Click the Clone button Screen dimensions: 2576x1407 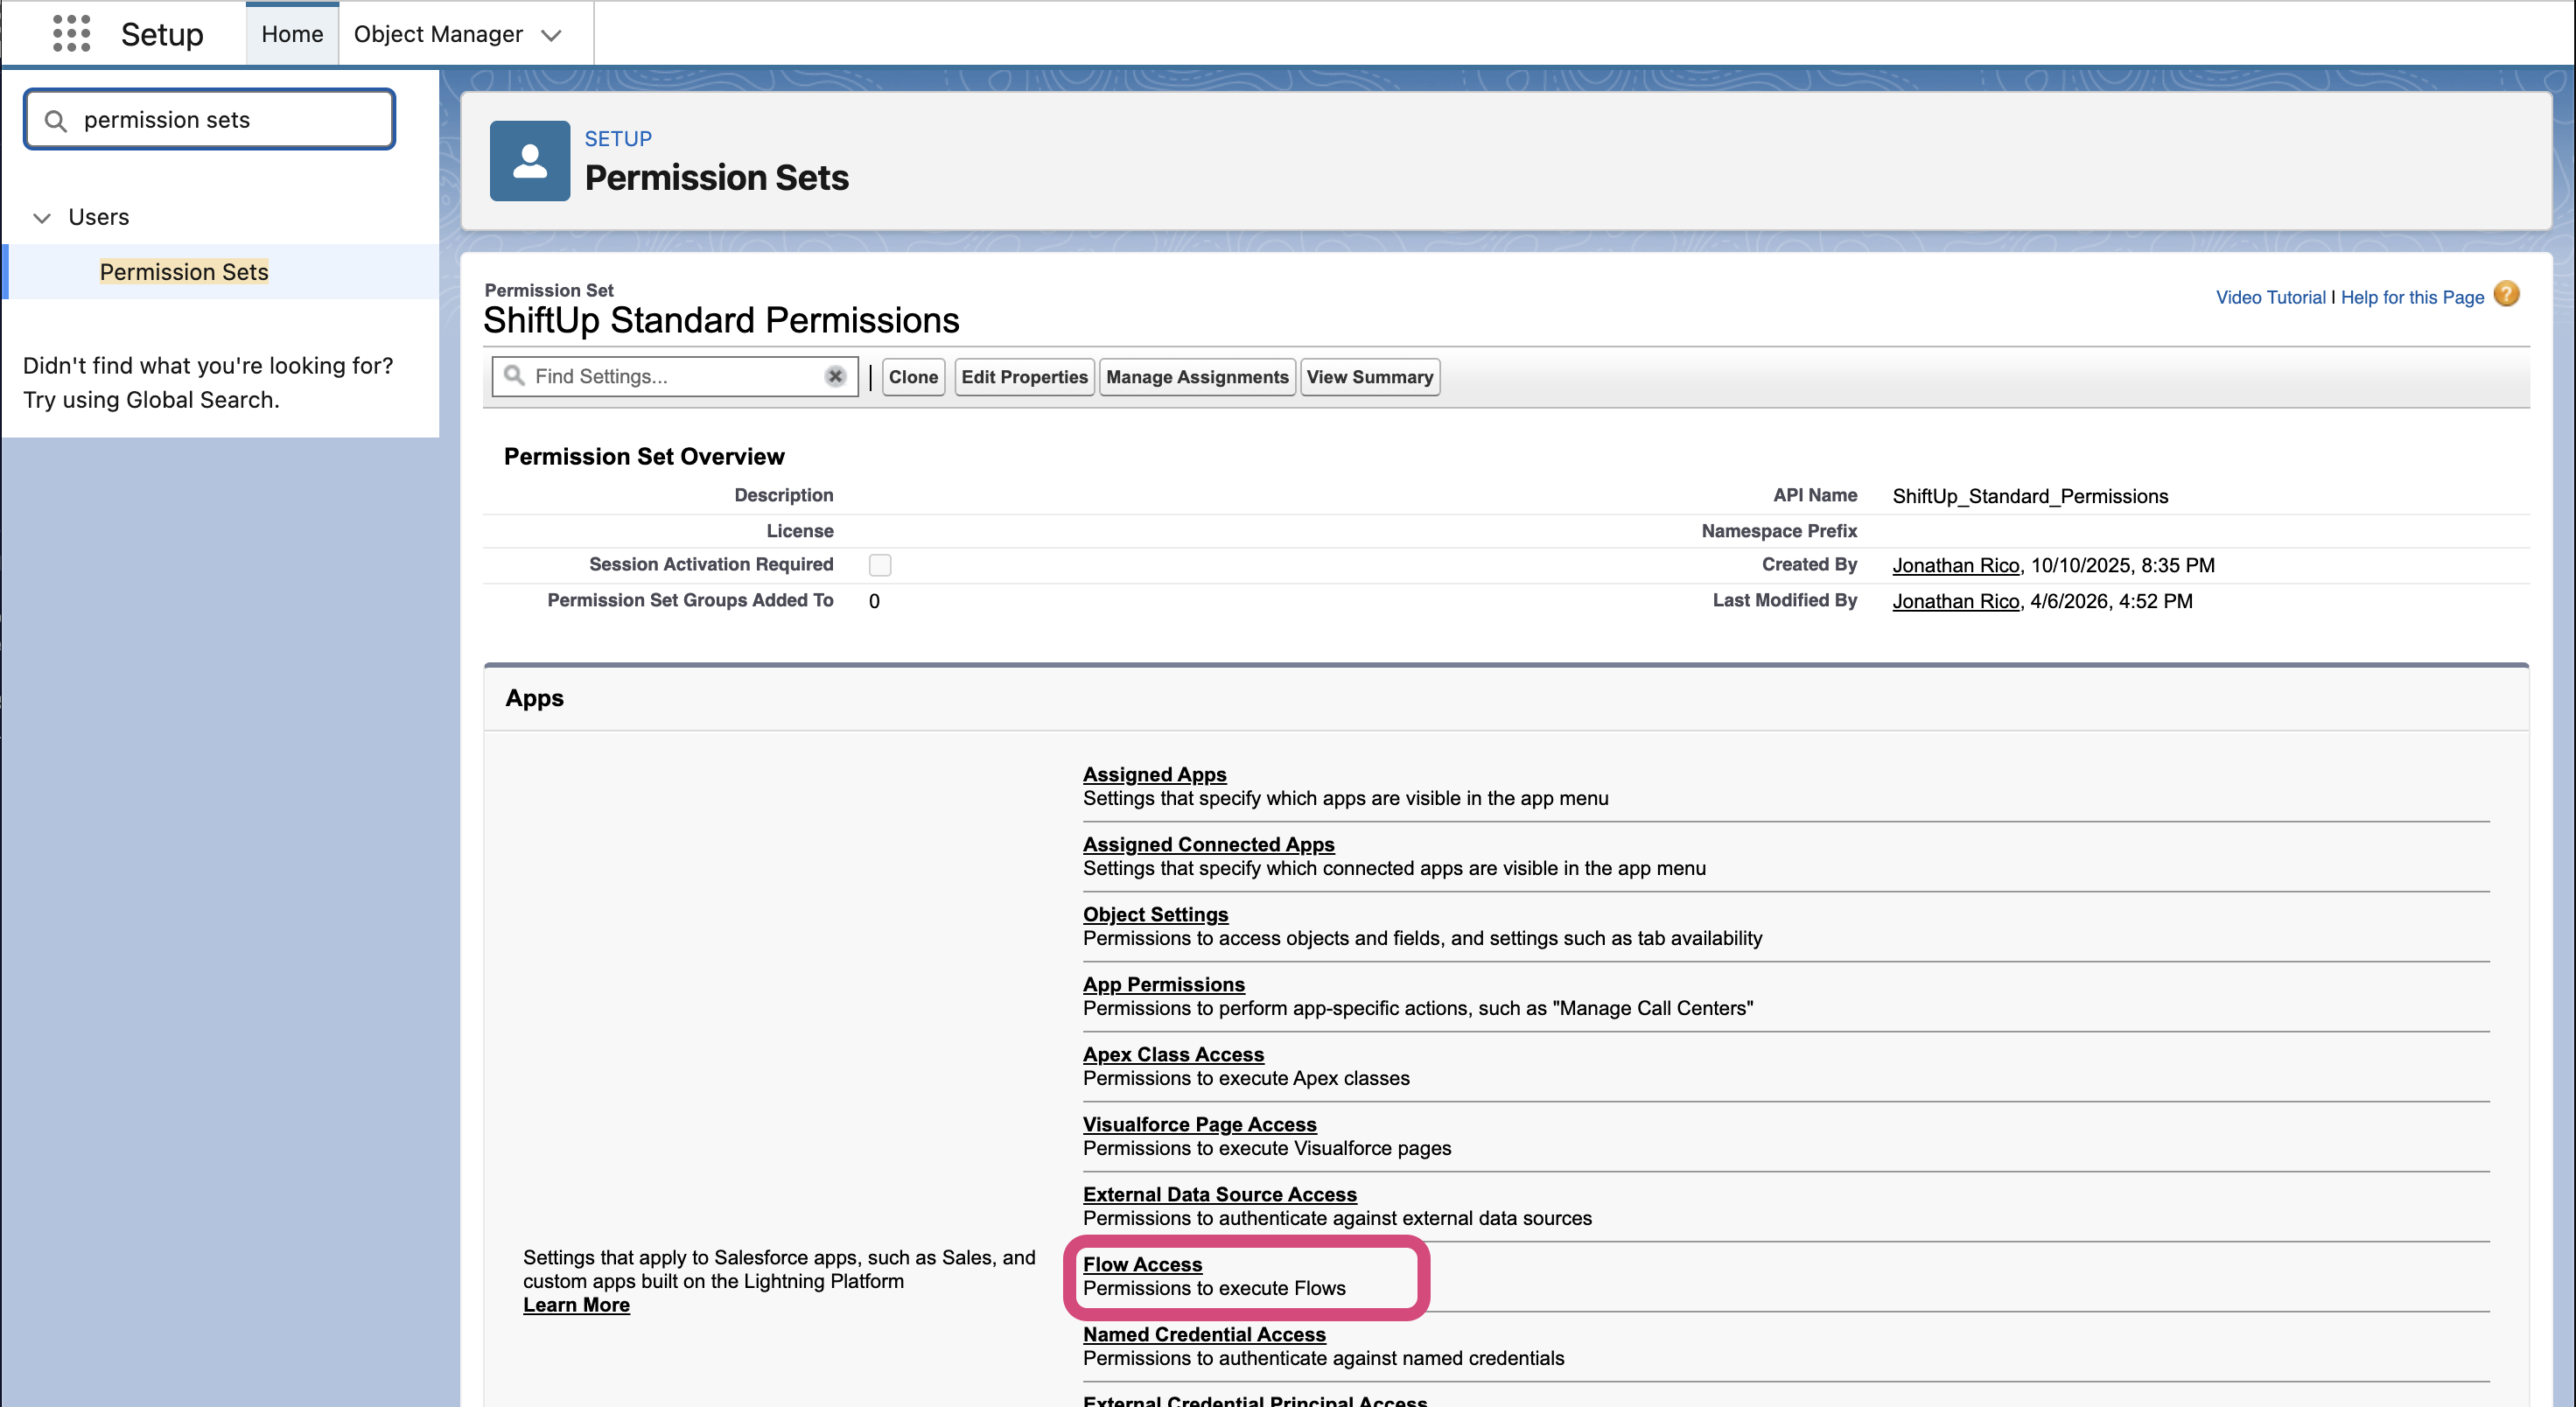click(x=913, y=377)
